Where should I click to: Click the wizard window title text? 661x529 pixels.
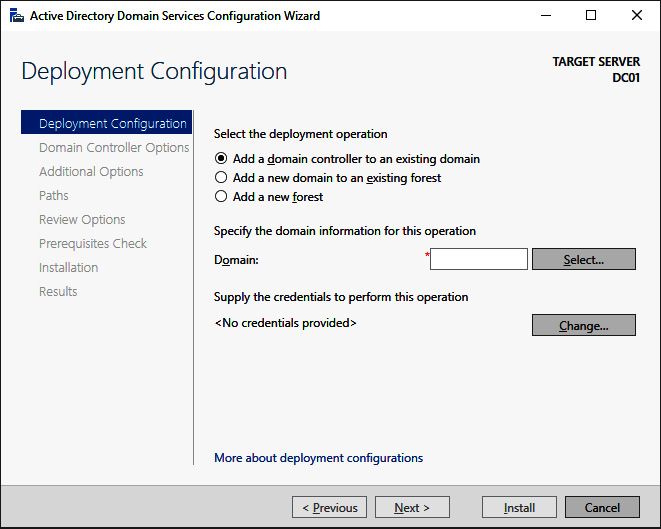point(175,16)
